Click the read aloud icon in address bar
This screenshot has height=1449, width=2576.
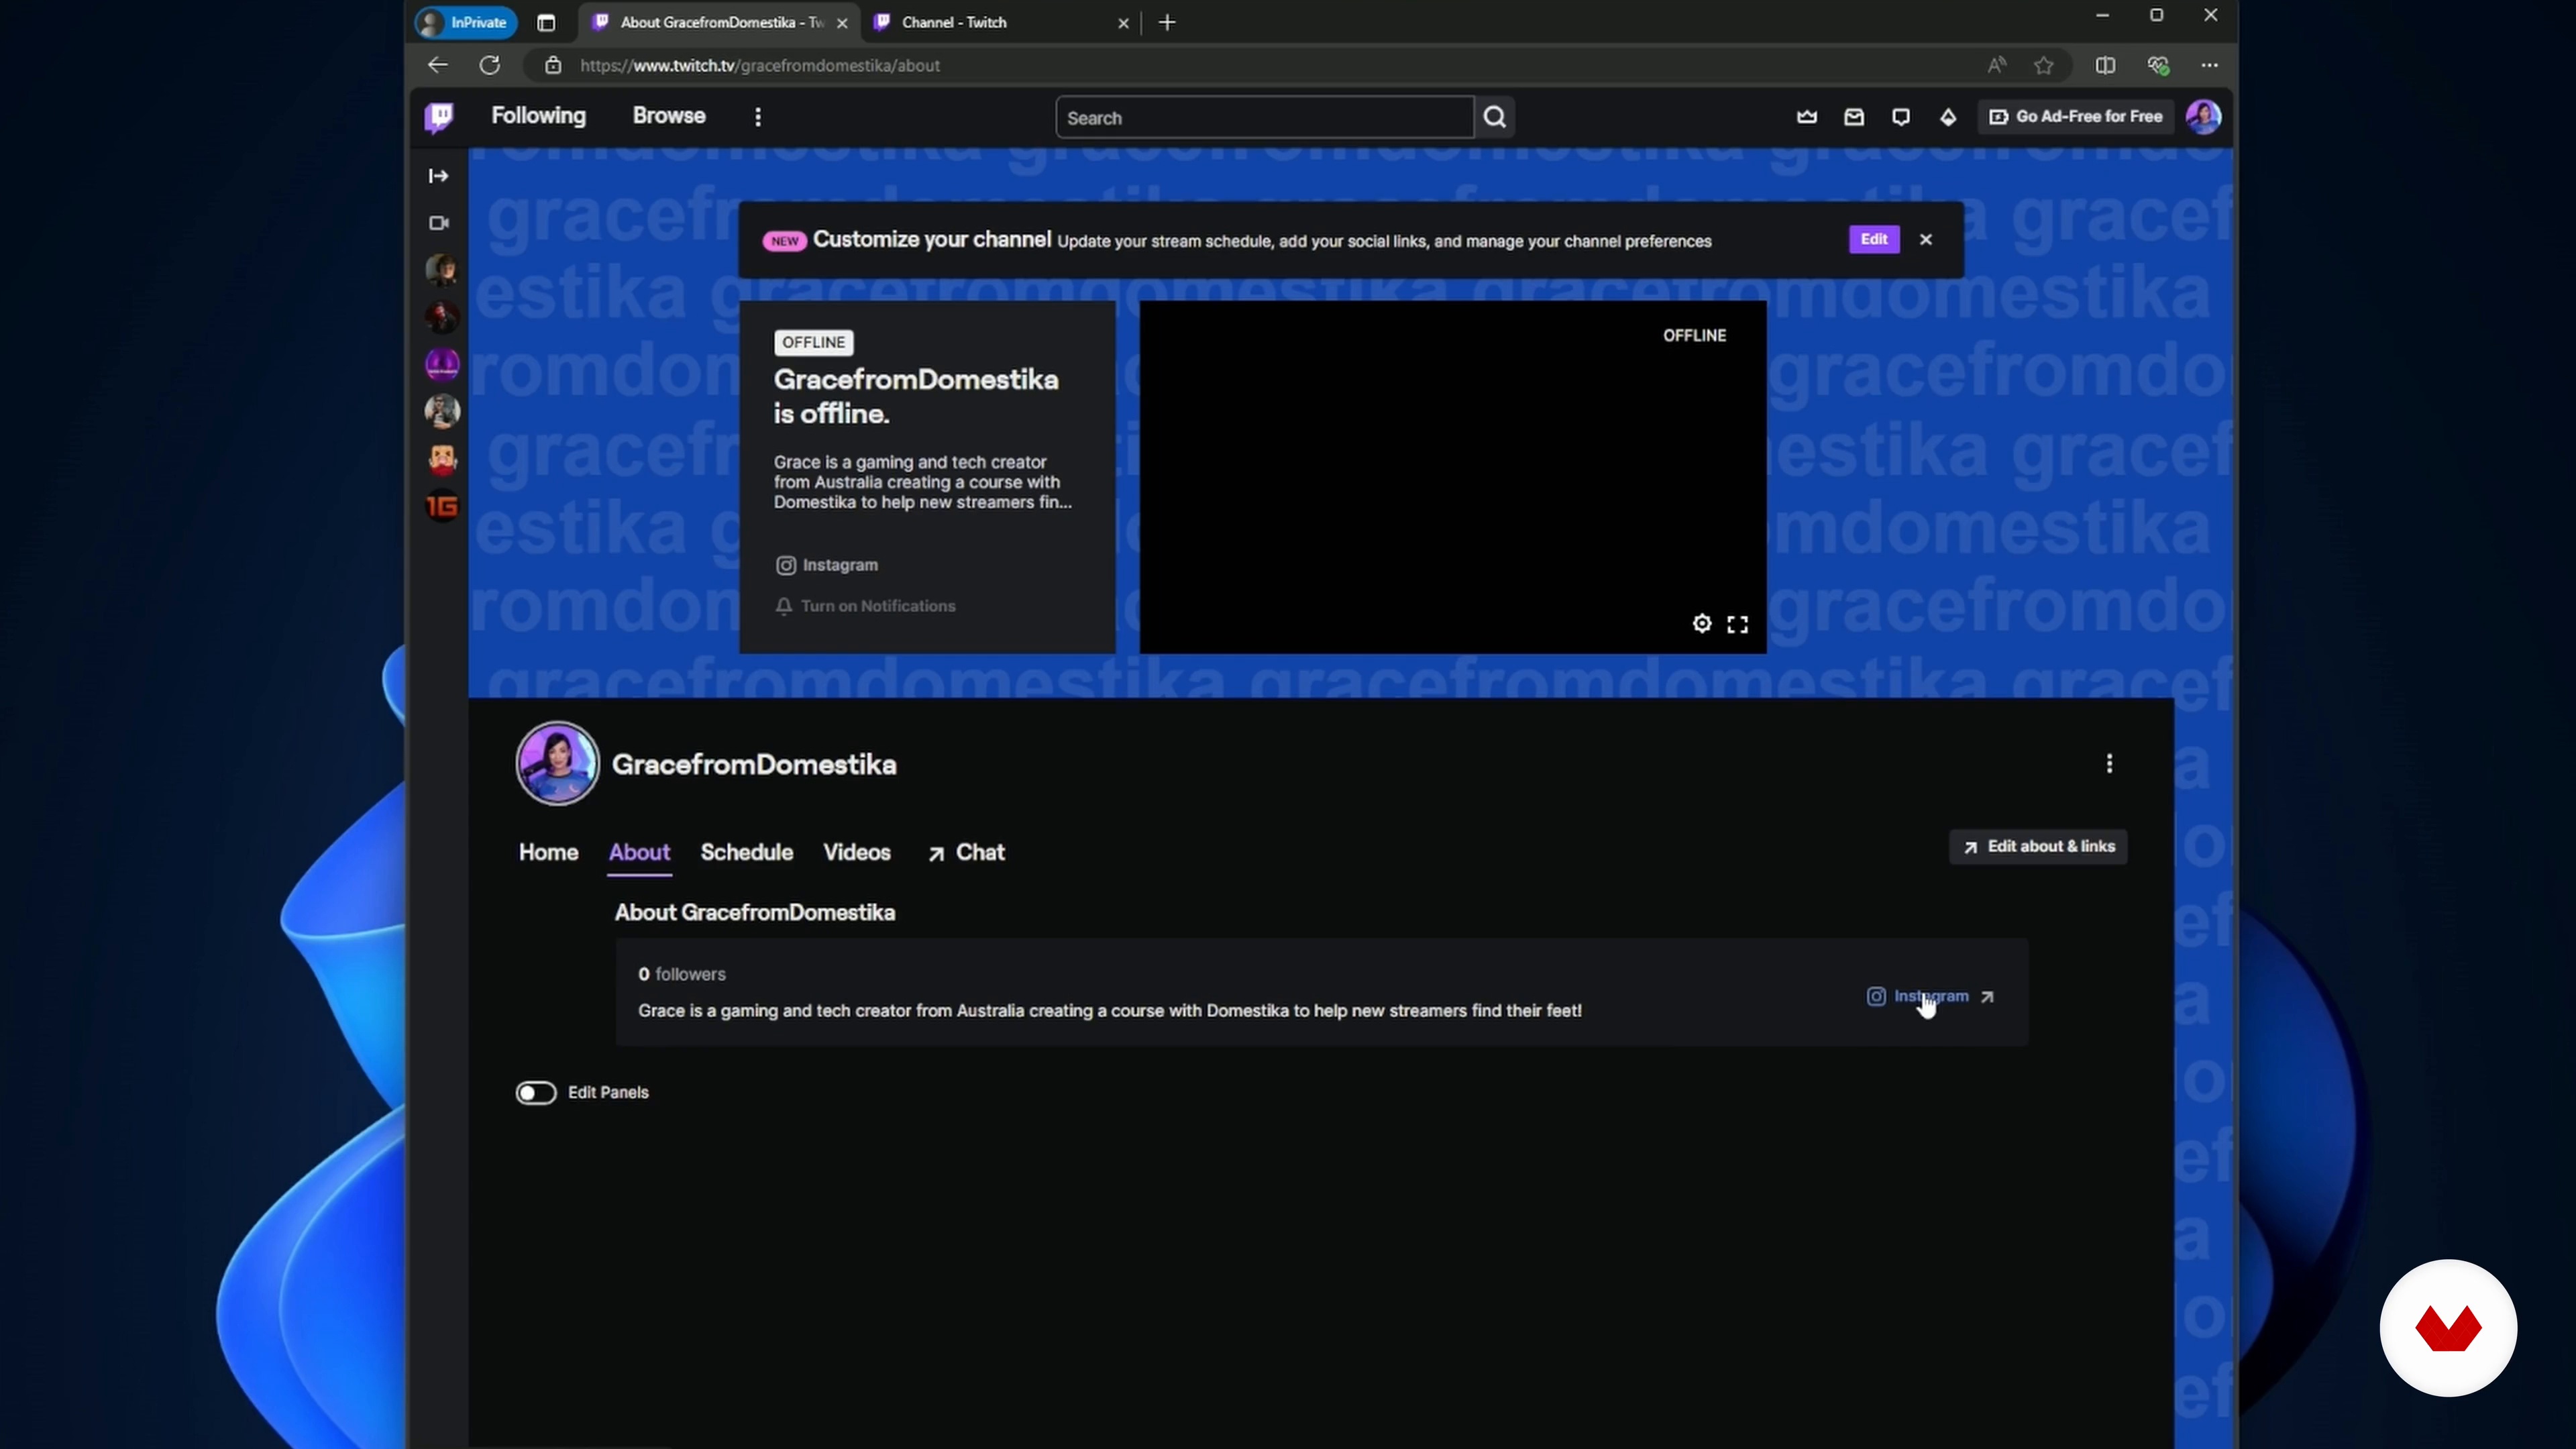1996,65
